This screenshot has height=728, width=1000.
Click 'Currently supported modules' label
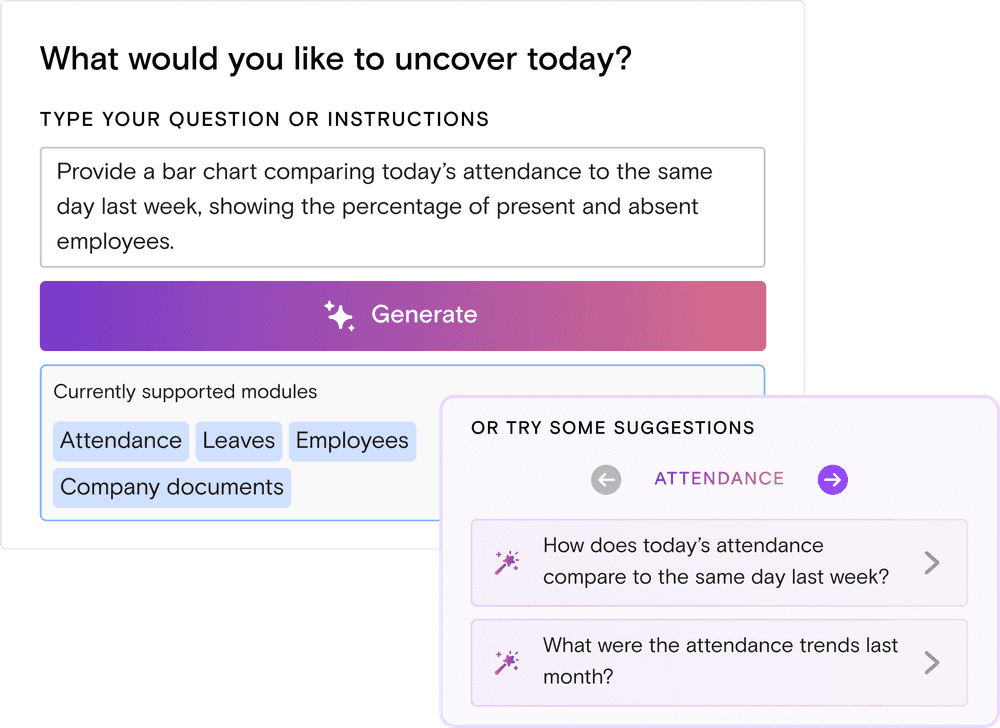(185, 391)
